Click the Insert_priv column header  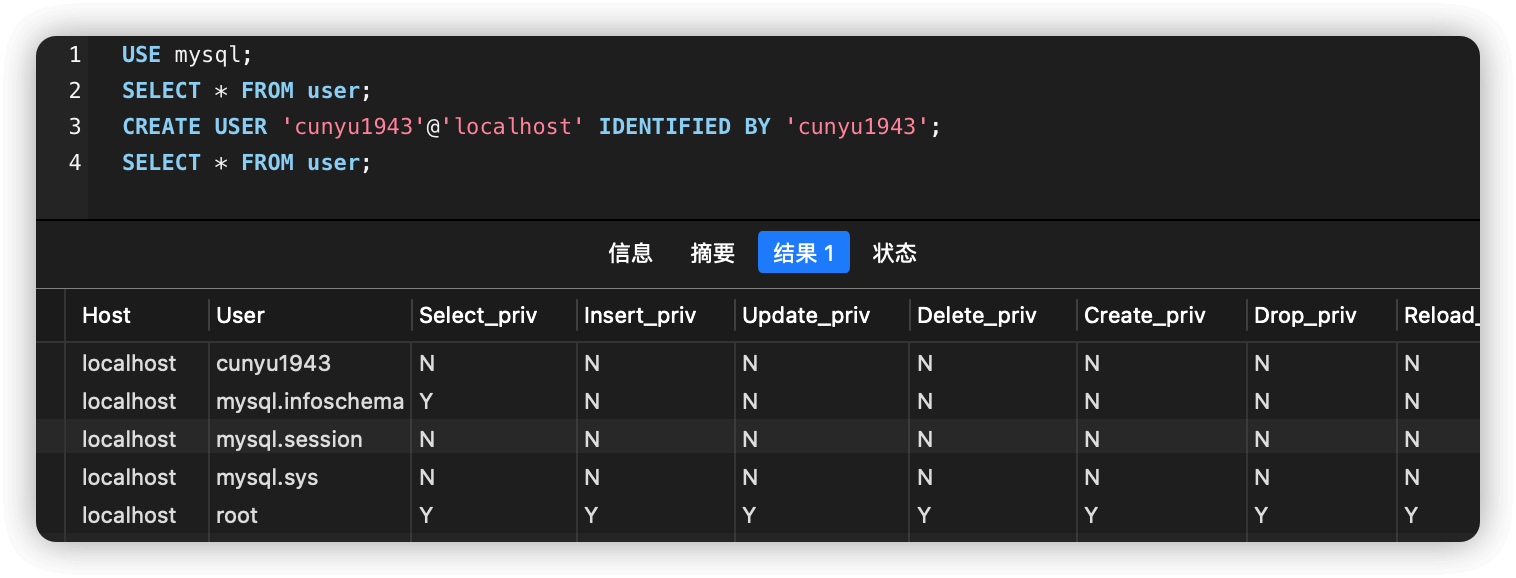[x=640, y=316]
